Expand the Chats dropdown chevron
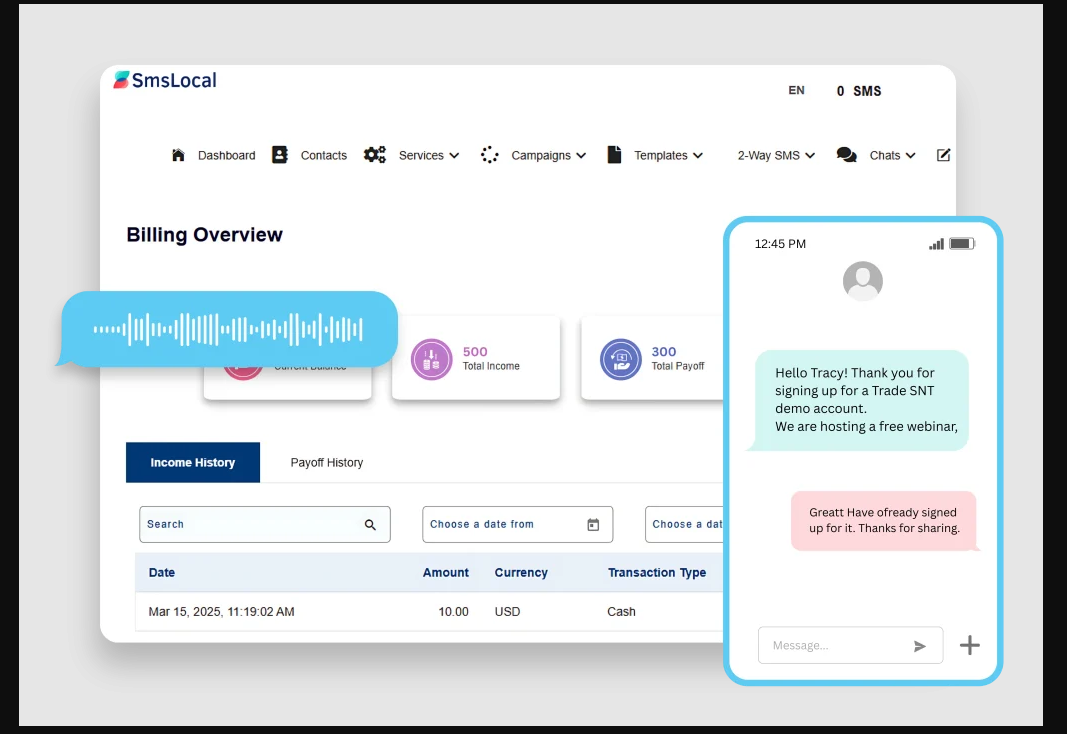The image size is (1067, 734). tap(910, 156)
